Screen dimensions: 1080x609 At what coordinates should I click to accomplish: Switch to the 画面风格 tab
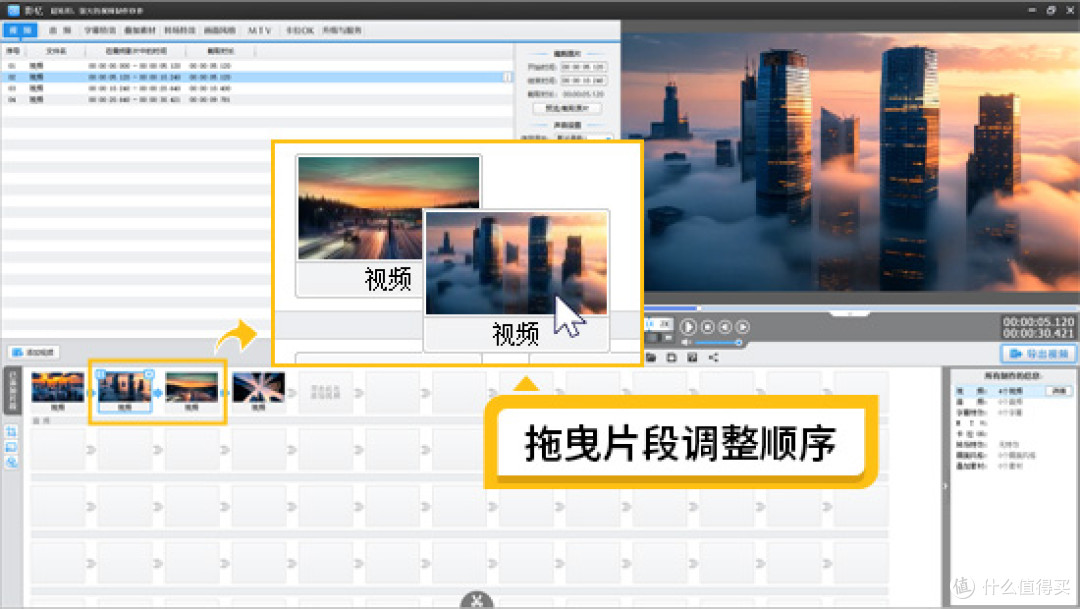tap(220, 30)
